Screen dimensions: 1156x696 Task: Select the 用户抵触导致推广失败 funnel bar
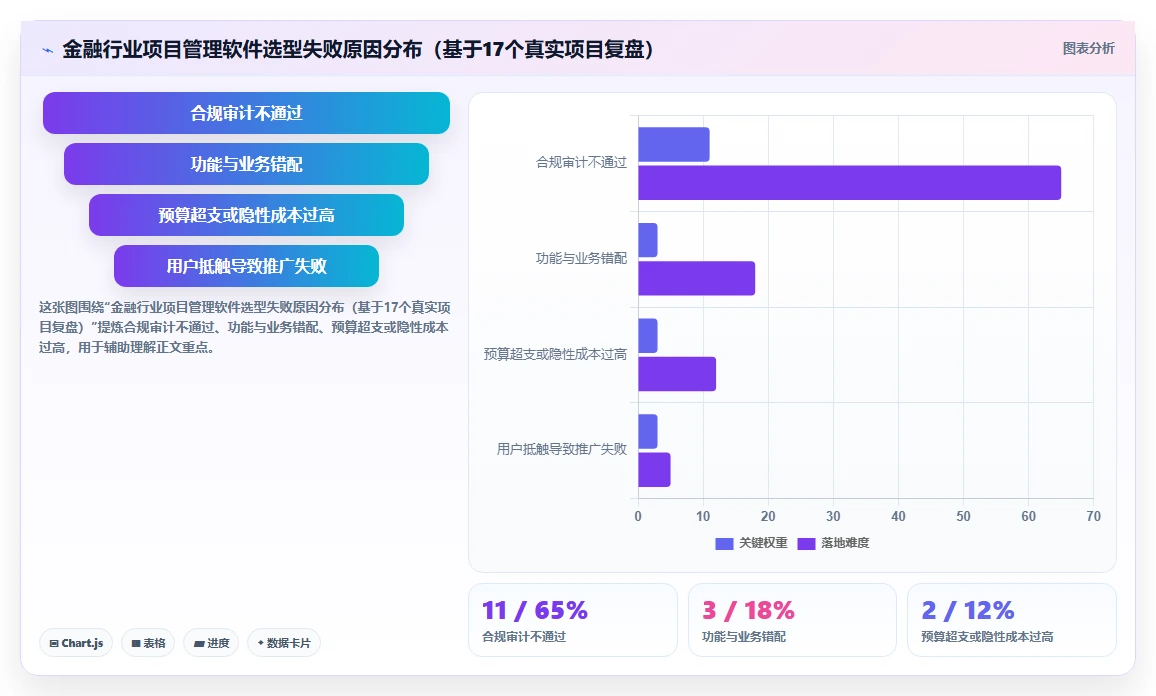[246, 265]
